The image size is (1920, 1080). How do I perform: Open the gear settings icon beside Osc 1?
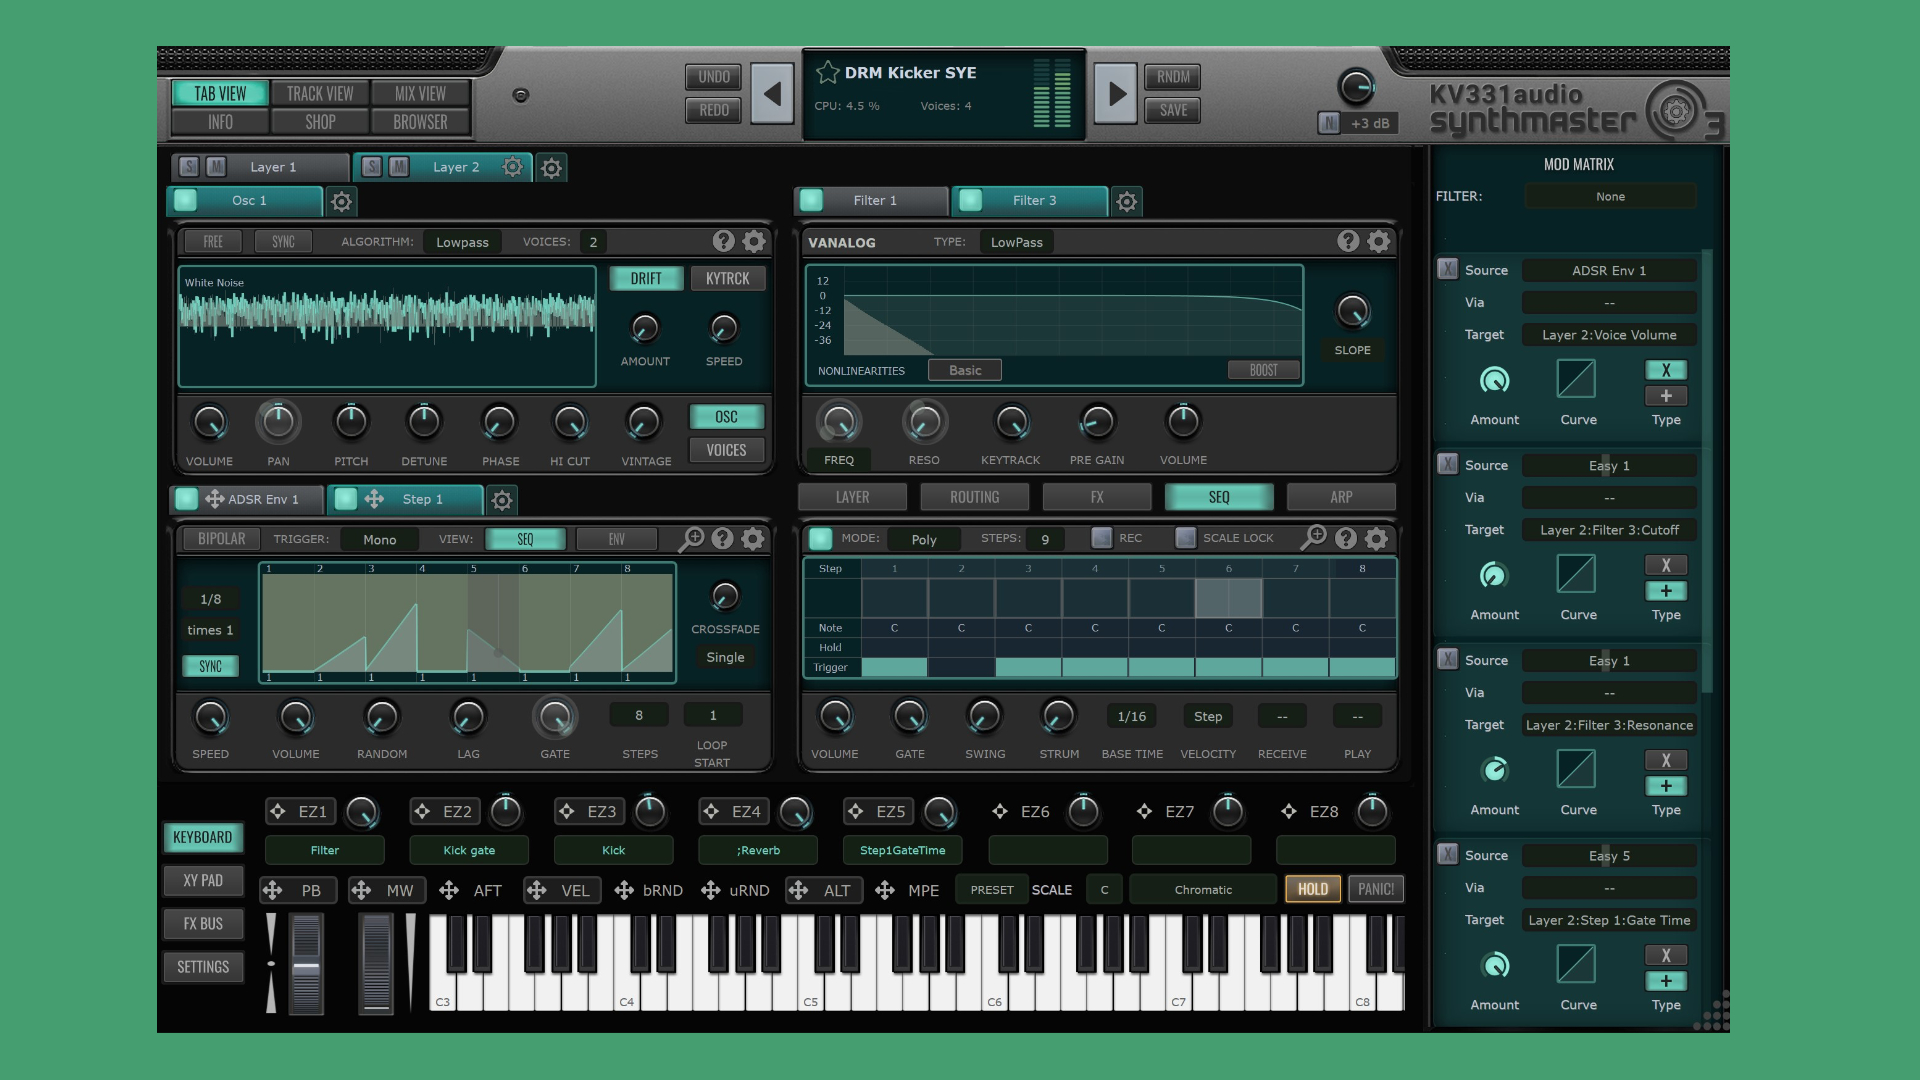pos(341,201)
